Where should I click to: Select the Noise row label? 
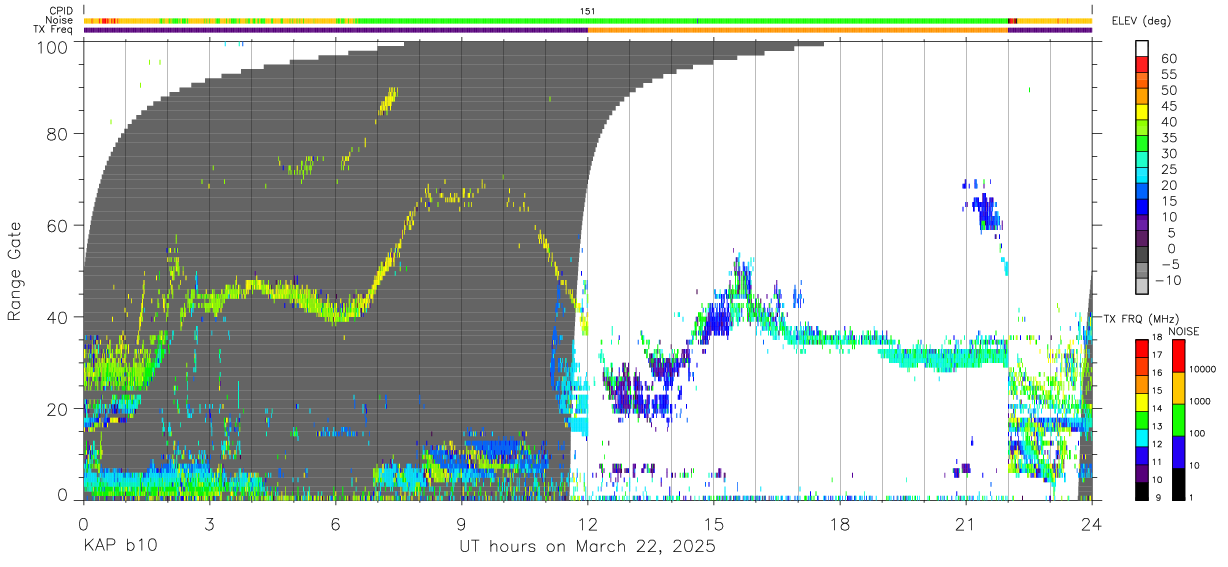(59, 20)
